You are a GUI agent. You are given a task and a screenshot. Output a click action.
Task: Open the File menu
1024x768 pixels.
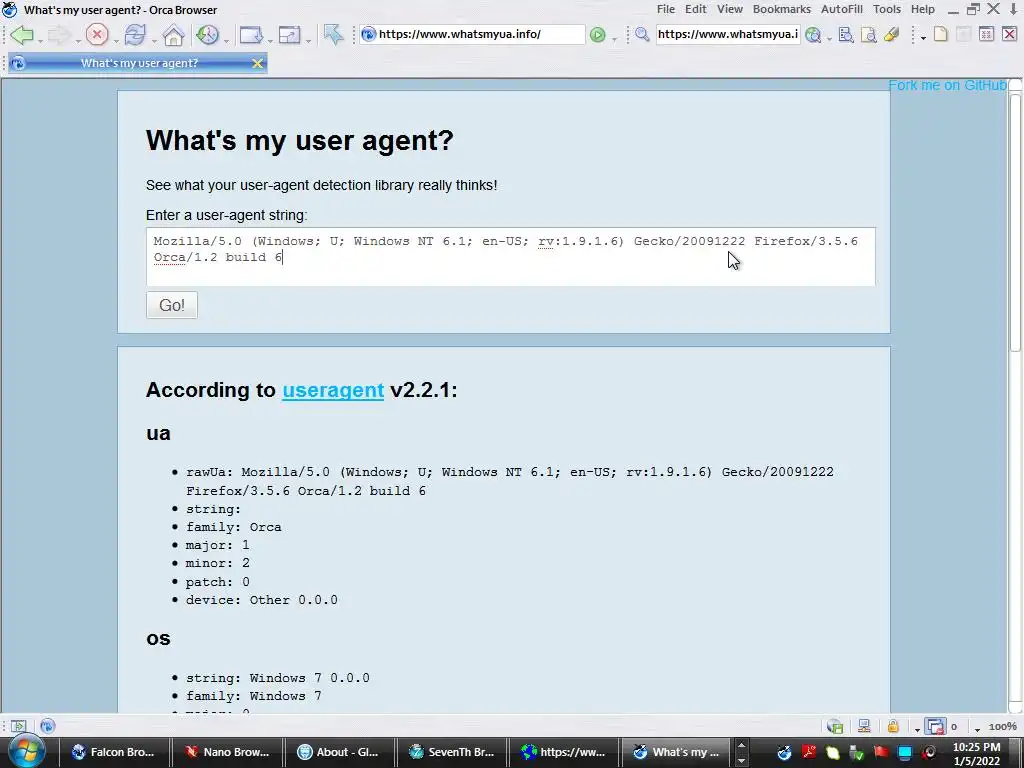click(x=665, y=9)
